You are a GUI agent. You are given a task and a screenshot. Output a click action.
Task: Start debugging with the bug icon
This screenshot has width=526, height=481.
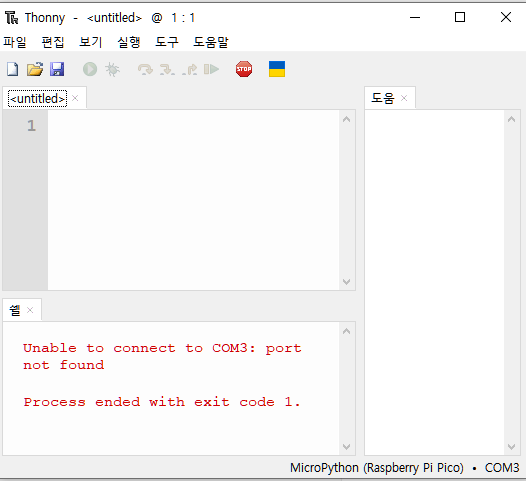[112, 69]
